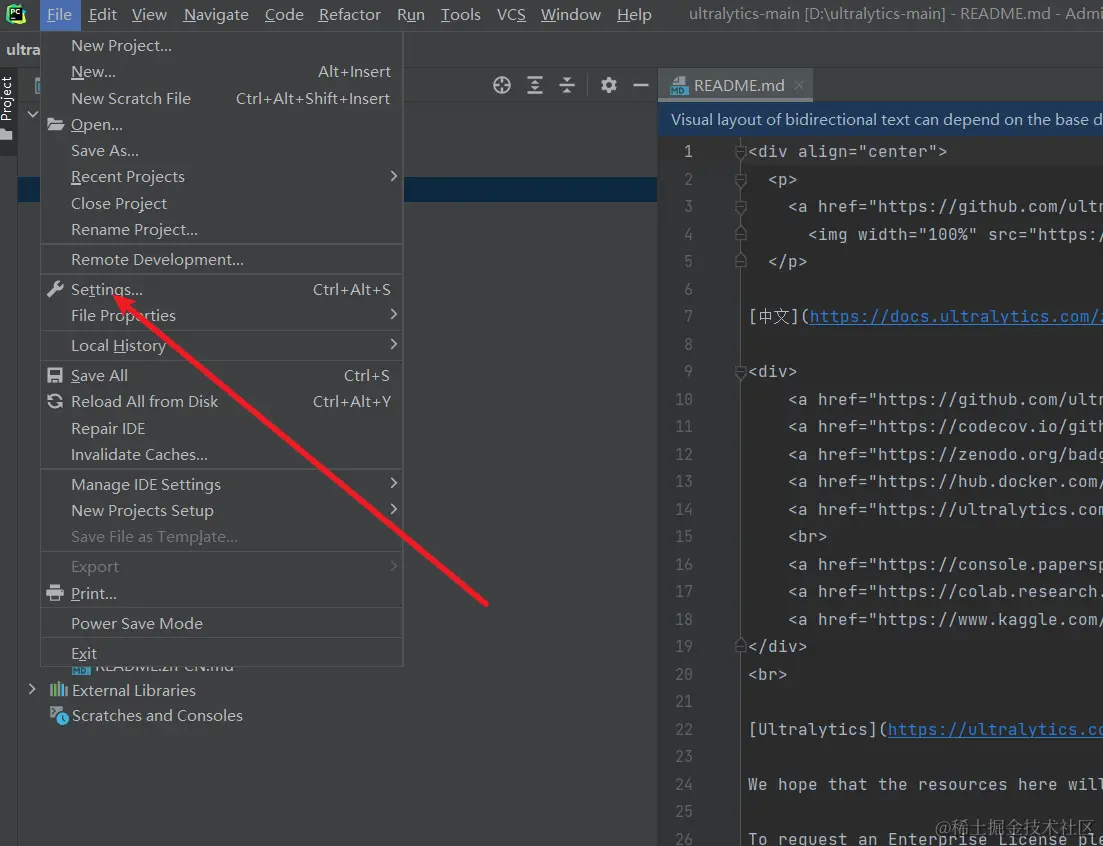Image resolution: width=1103 pixels, height=846 pixels.
Task: Choose Reload All from Disk
Action: 222,402
